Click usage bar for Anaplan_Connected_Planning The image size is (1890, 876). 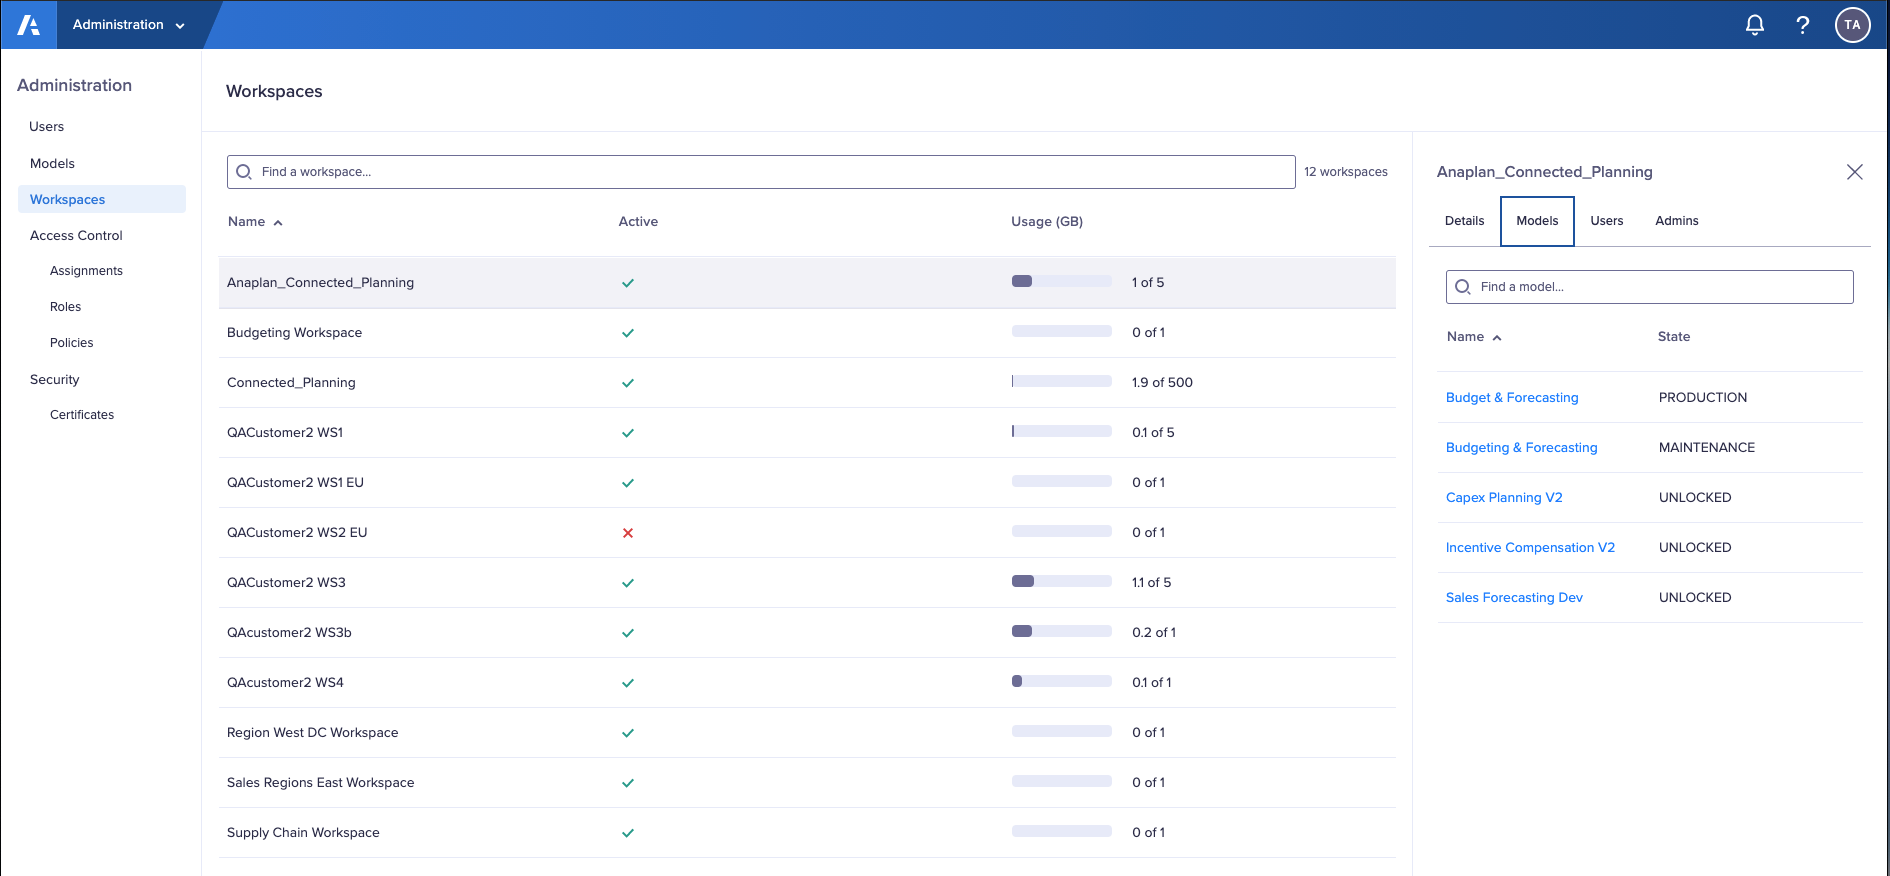[x=1062, y=282]
